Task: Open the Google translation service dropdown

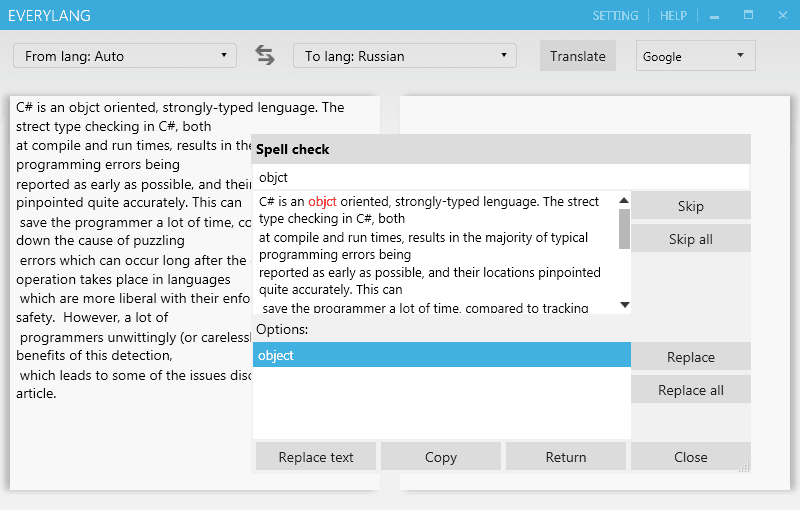Action: pos(696,56)
